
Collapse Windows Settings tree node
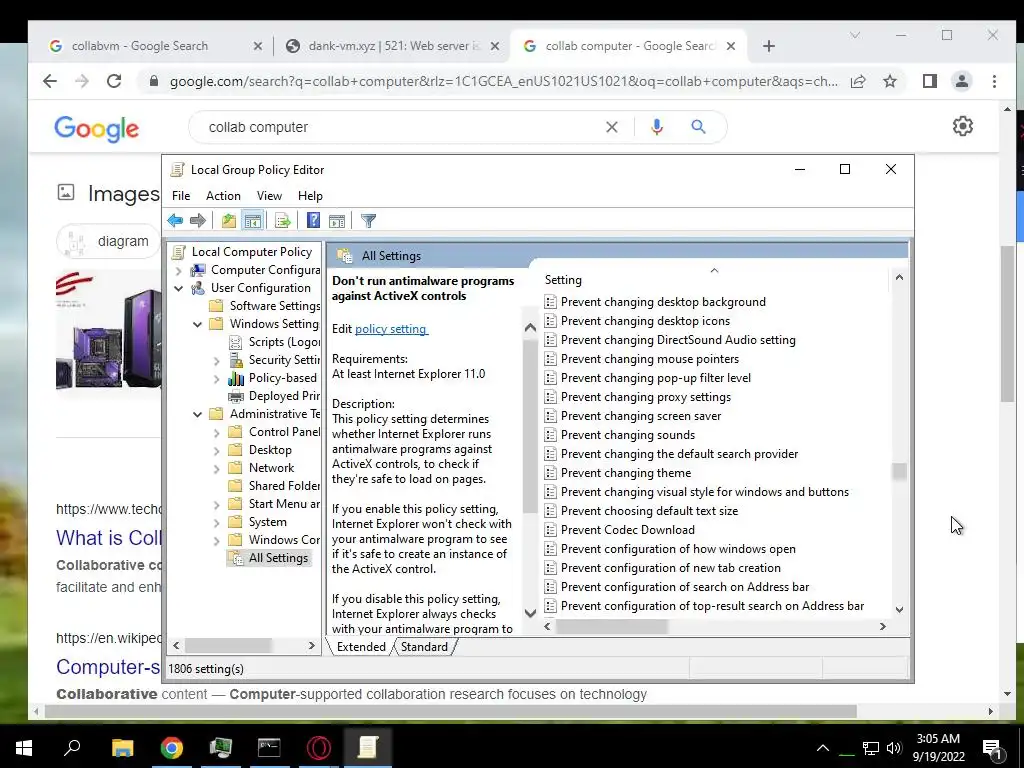point(197,324)
